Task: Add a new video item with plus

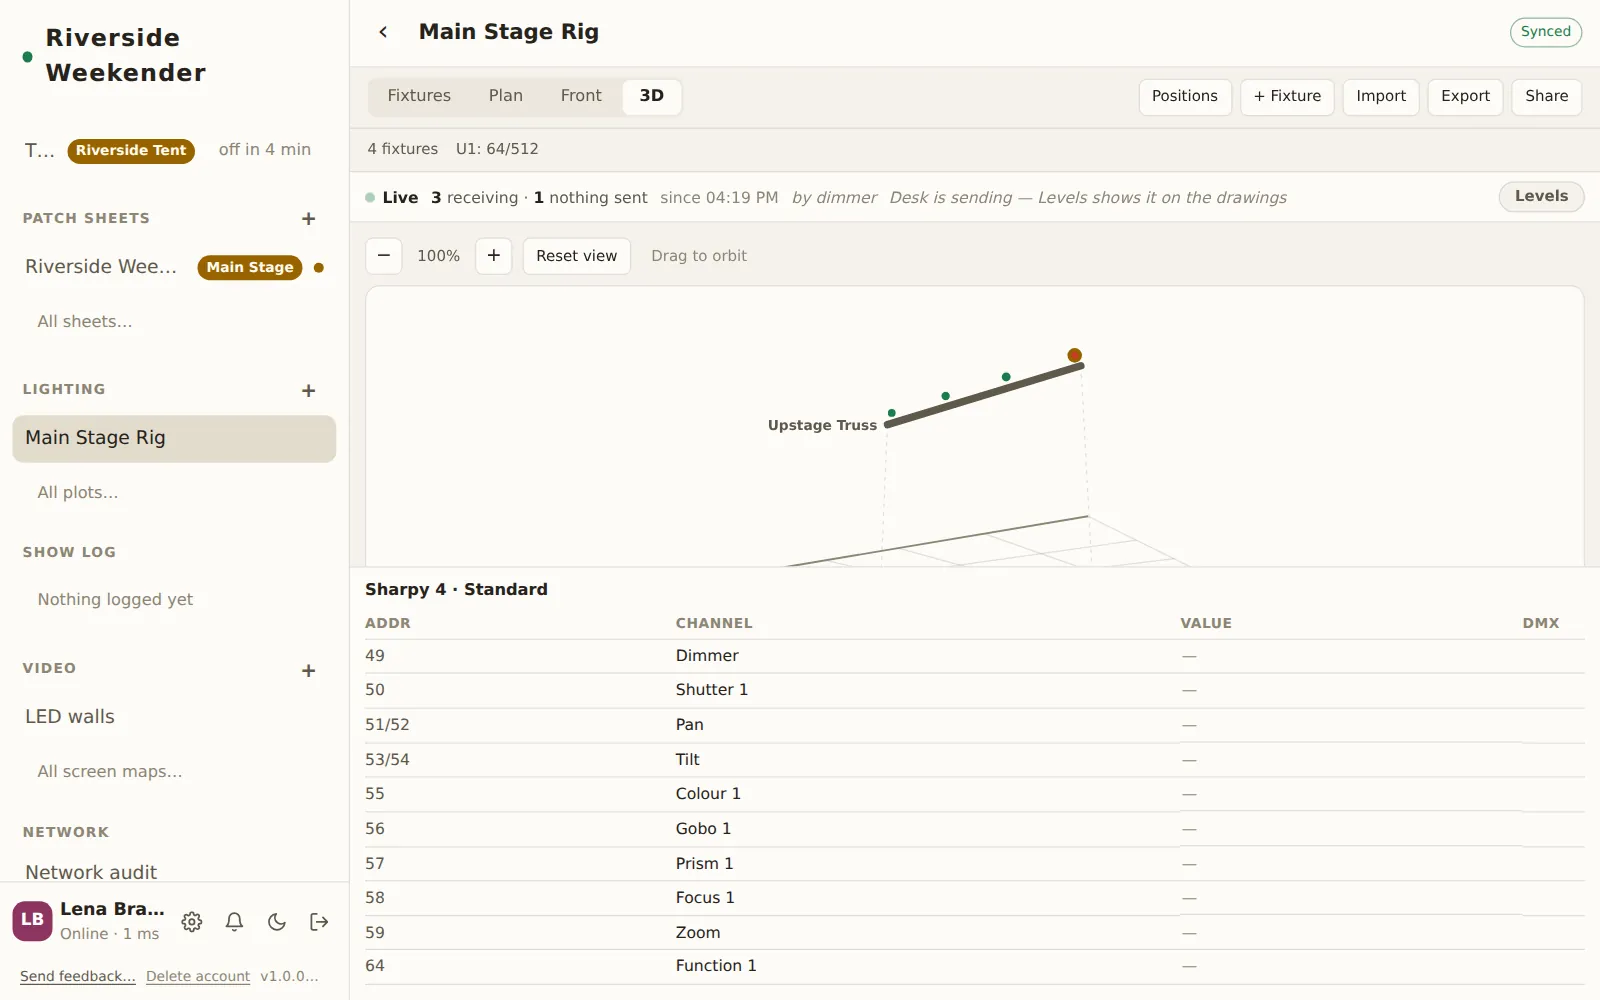Action: pyautogui.click(x=309, y=671)
